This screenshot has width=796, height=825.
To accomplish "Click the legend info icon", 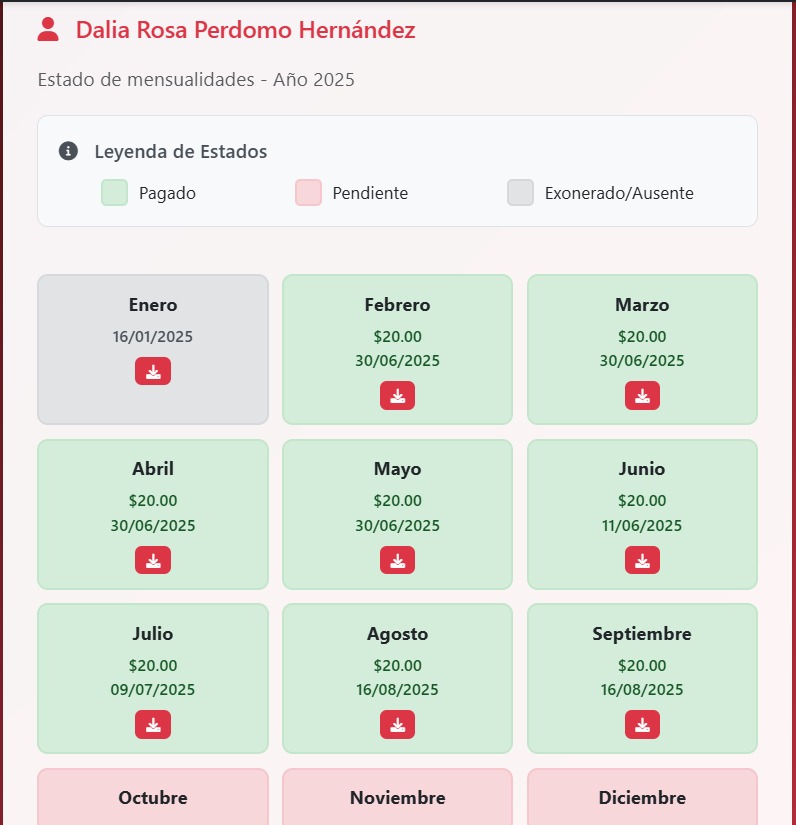I will (68, 151).
